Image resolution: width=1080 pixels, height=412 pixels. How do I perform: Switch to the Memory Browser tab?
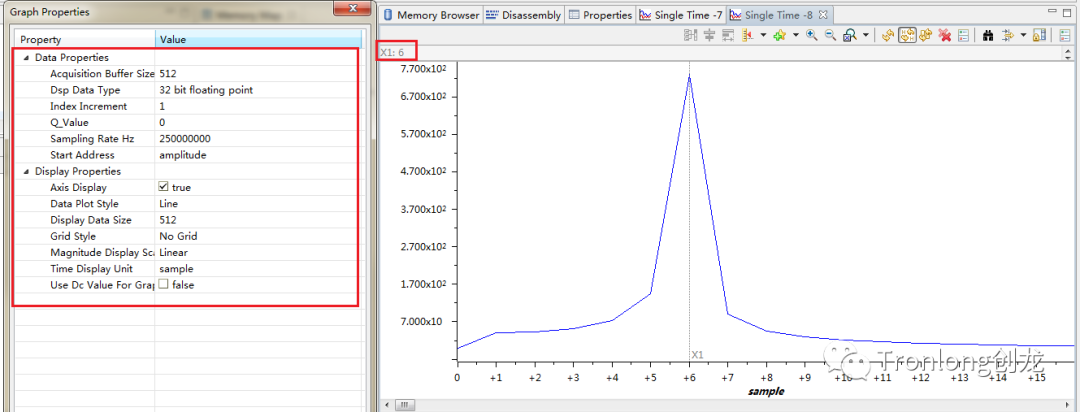click(431, 15)
